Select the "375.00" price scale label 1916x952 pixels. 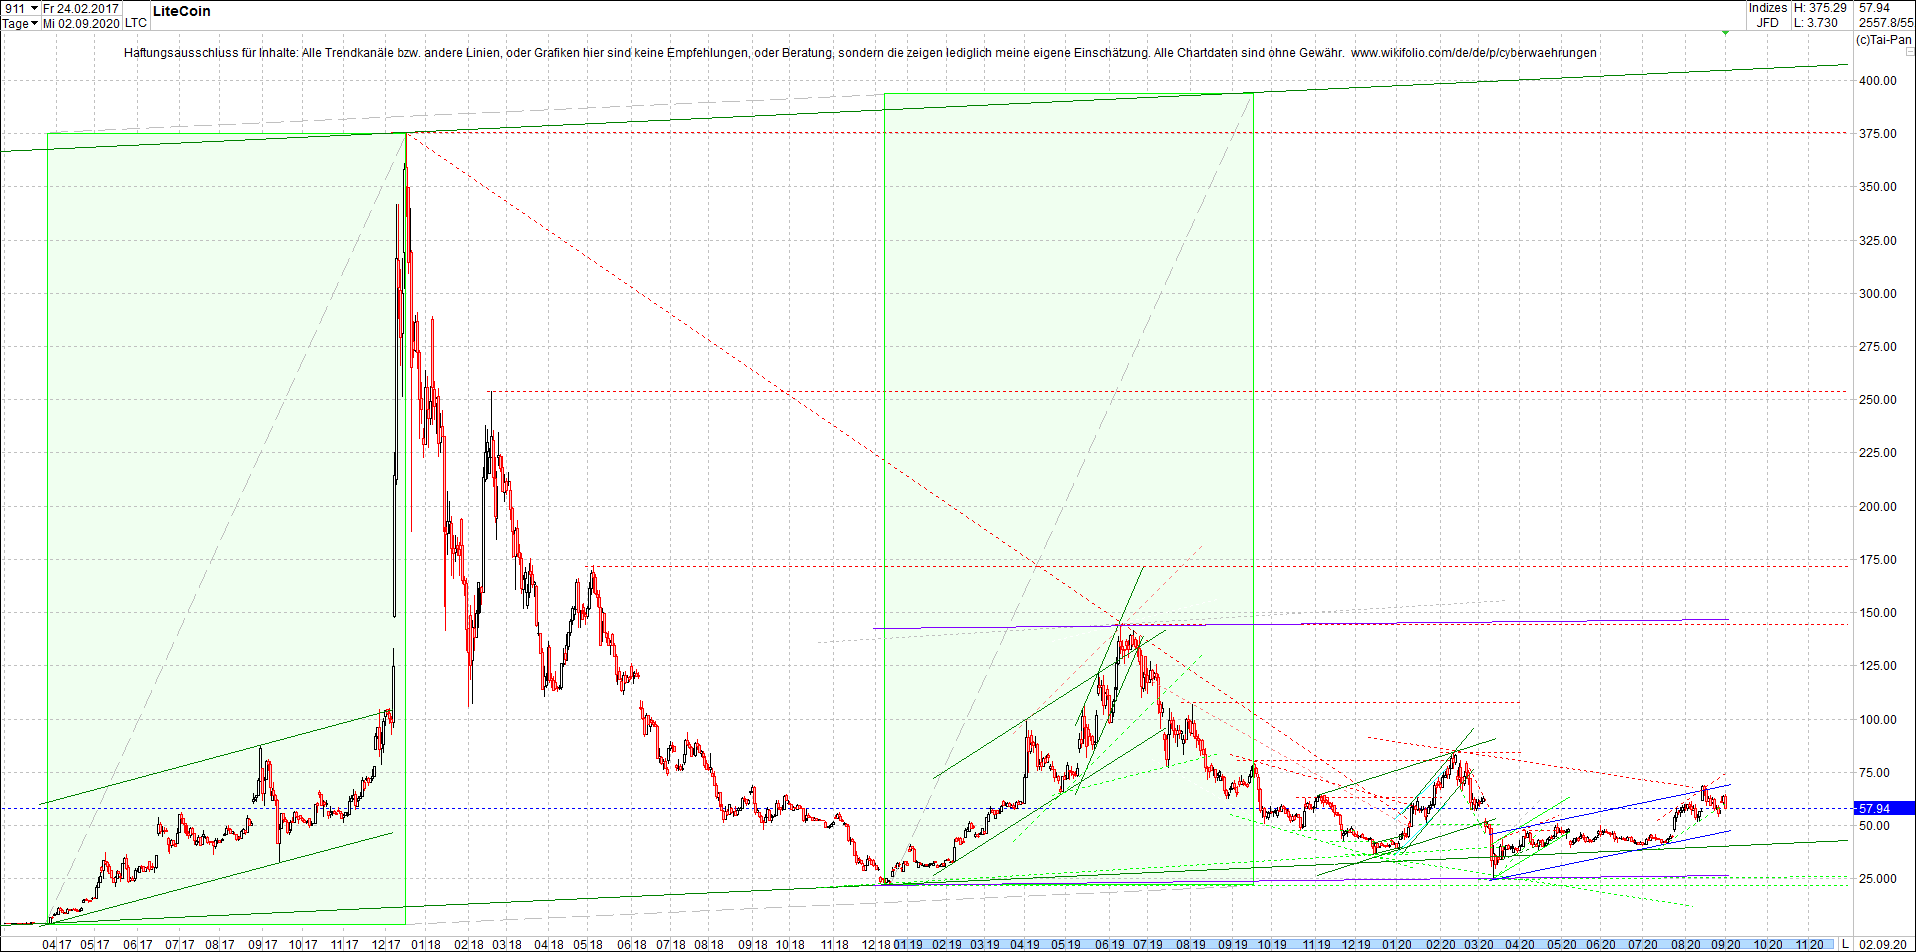tap(1878, 132)
